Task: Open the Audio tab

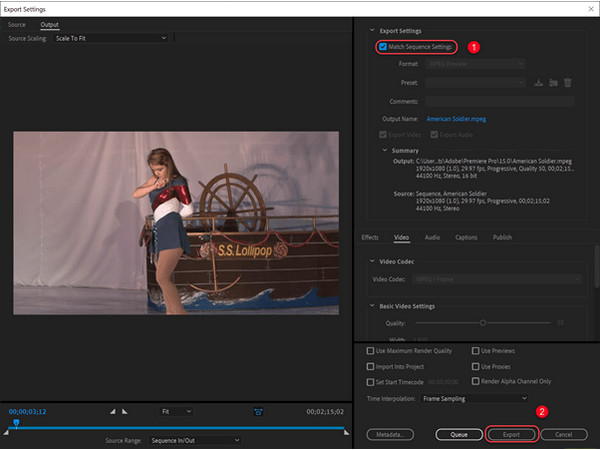Action: click(x=432, y=237)
